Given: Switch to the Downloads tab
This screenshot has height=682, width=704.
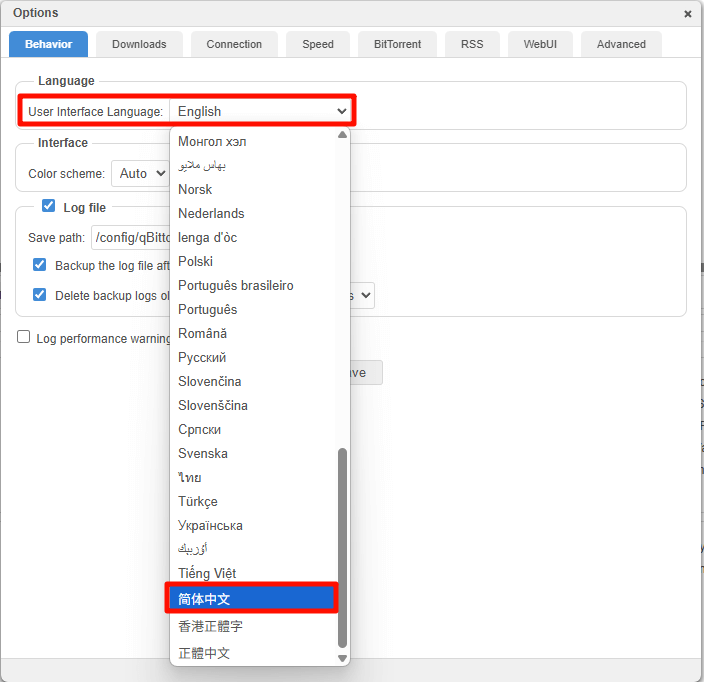Looking at the screenshot, I should [139, 44].
